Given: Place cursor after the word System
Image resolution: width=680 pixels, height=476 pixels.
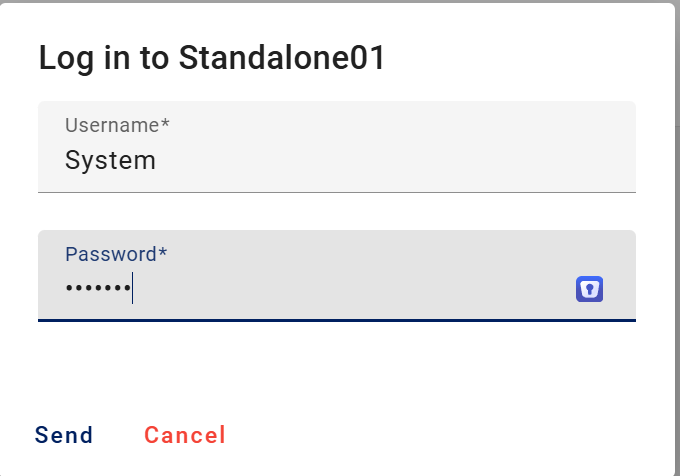Looking at the screenshot, I should pos(157,160).
